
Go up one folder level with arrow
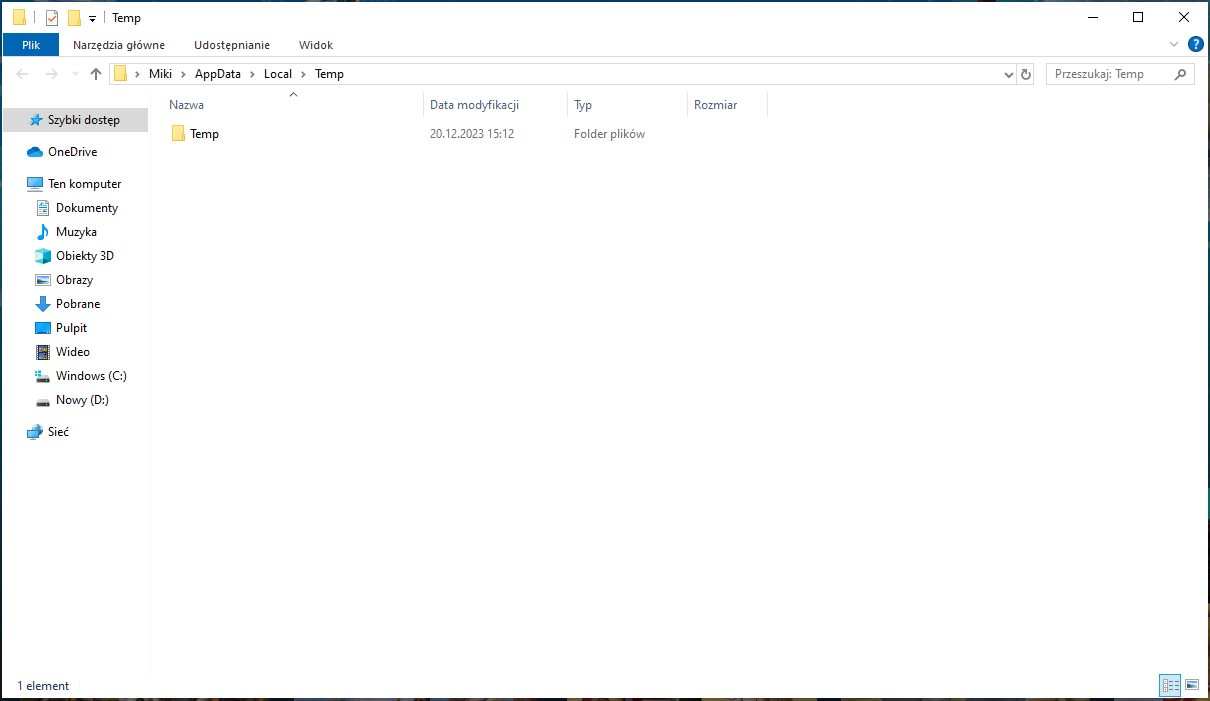coord(96,74)
